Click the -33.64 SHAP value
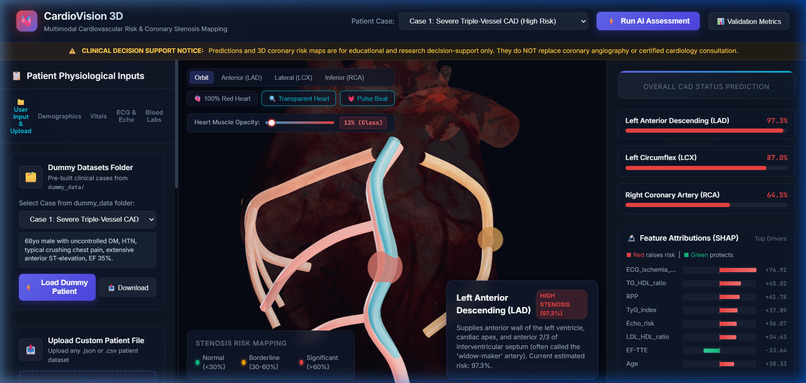Viewport: 806px width, 383px height. 776,350
